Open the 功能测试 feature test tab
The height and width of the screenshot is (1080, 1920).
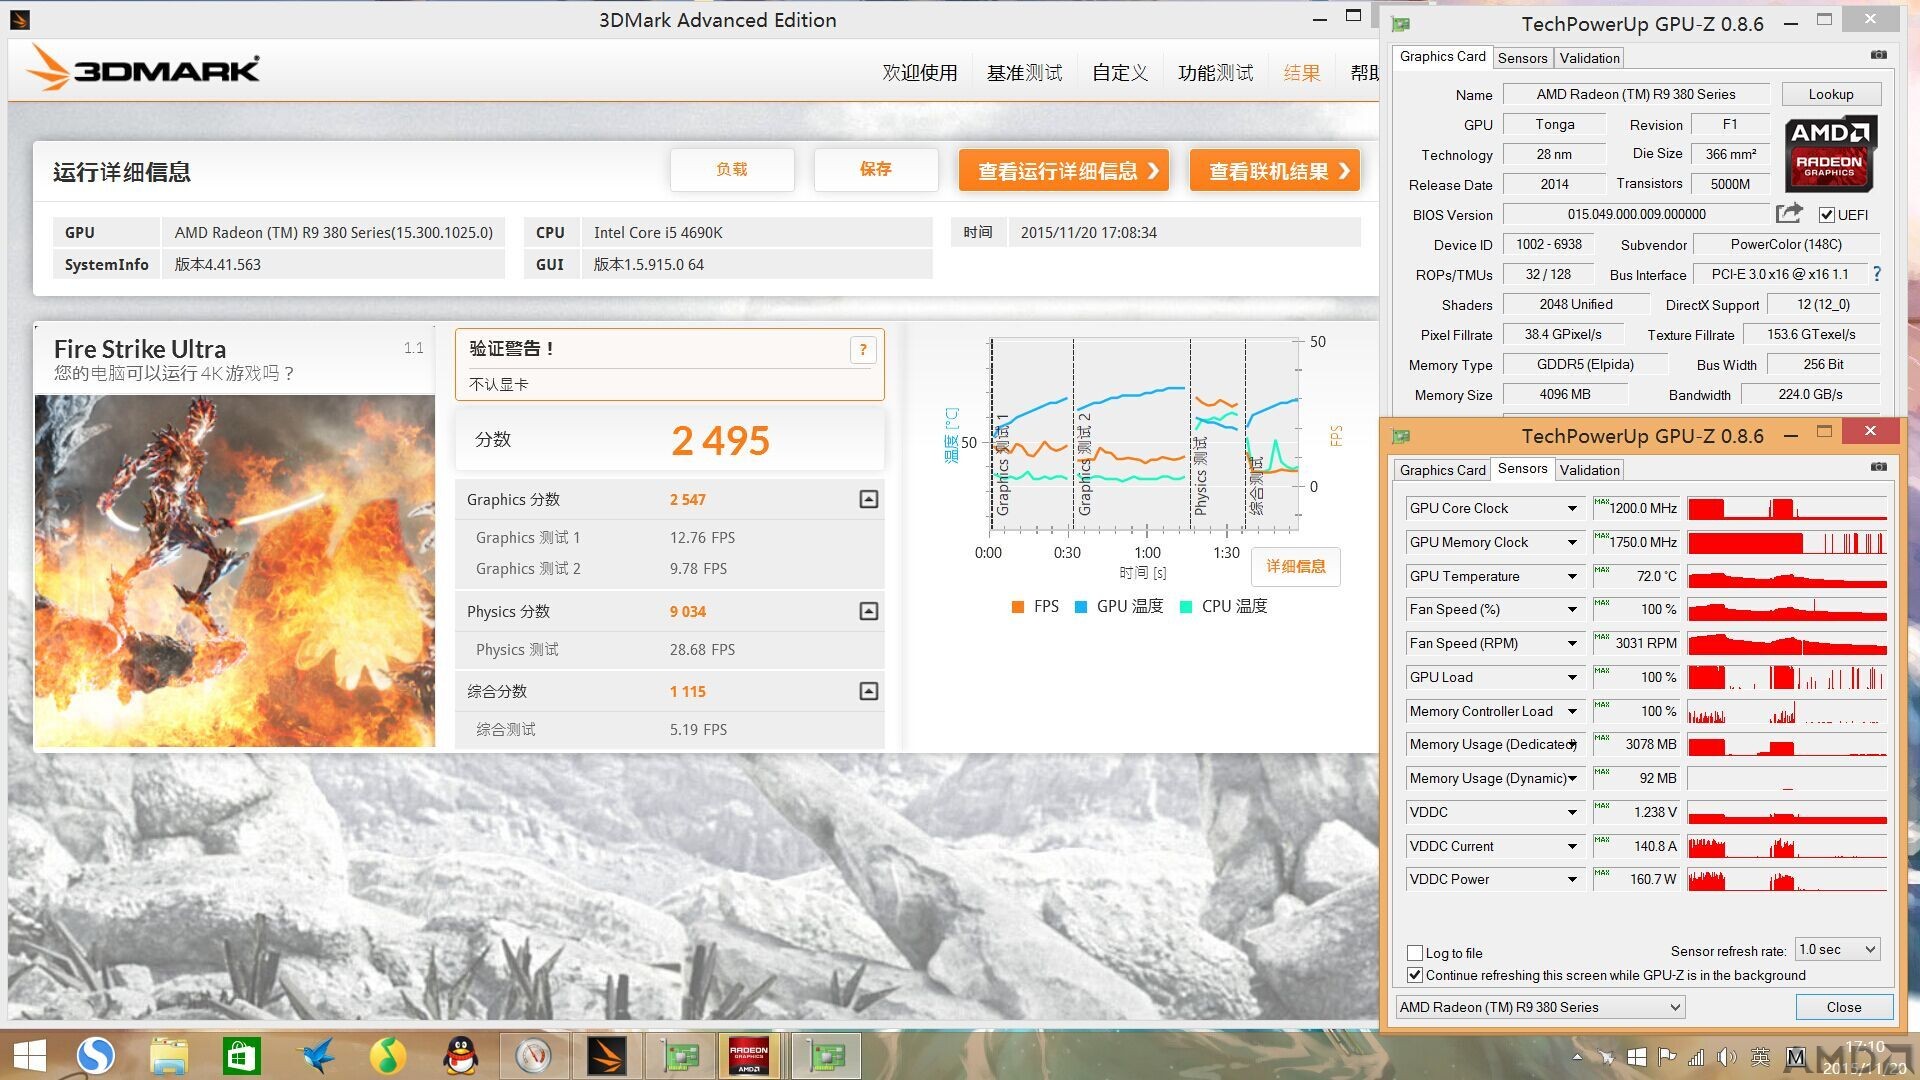coord(1215,73)
